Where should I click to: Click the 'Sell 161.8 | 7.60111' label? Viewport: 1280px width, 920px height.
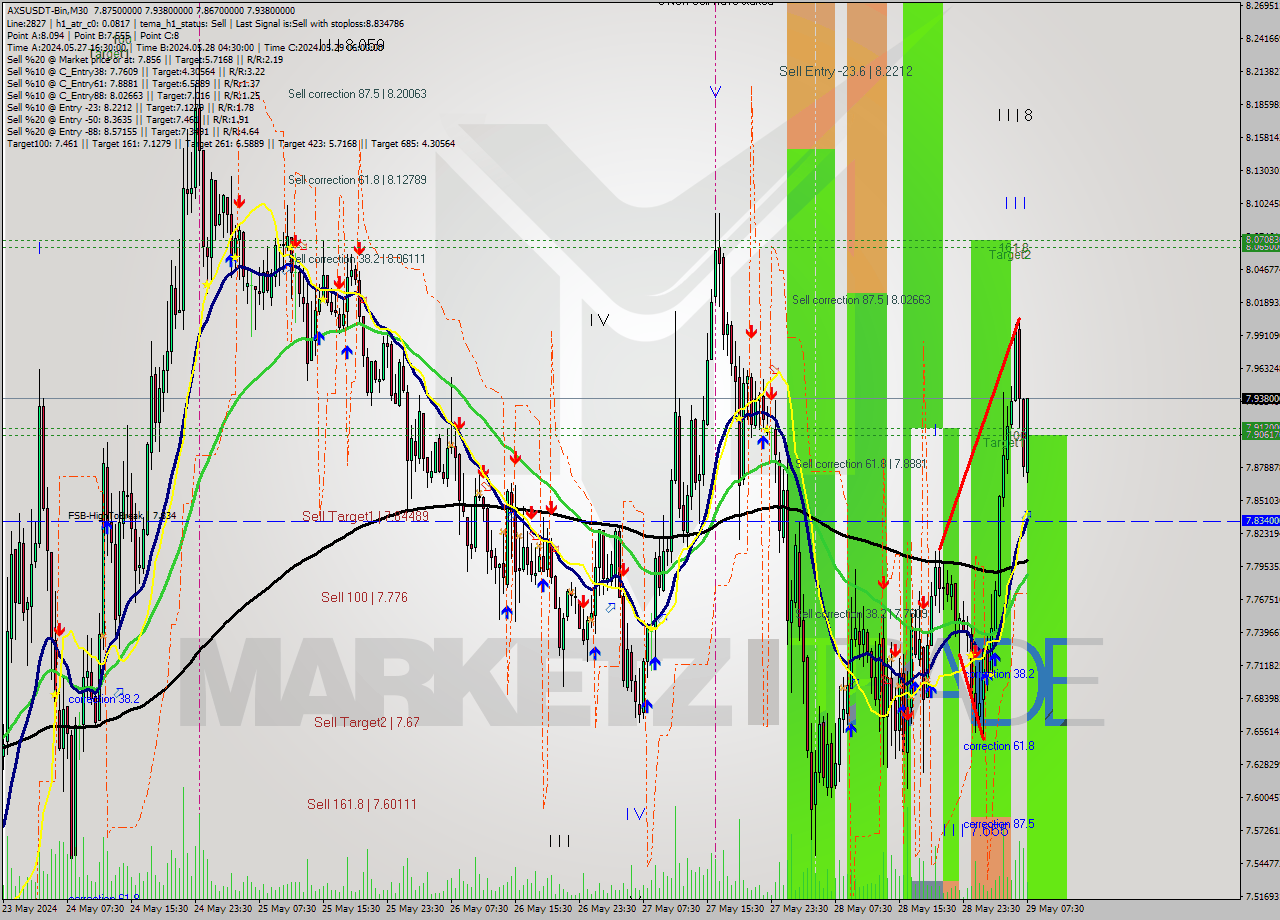click(x=362, y=804)
